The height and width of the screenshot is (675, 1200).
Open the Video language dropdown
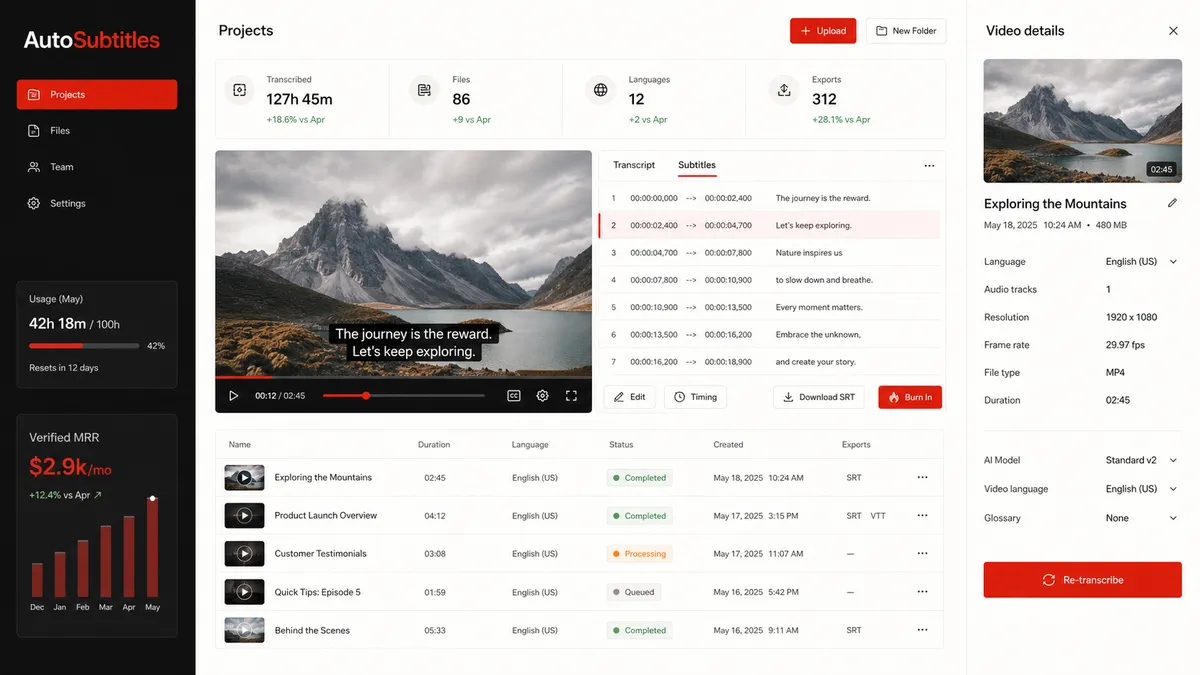[1142, 489]
